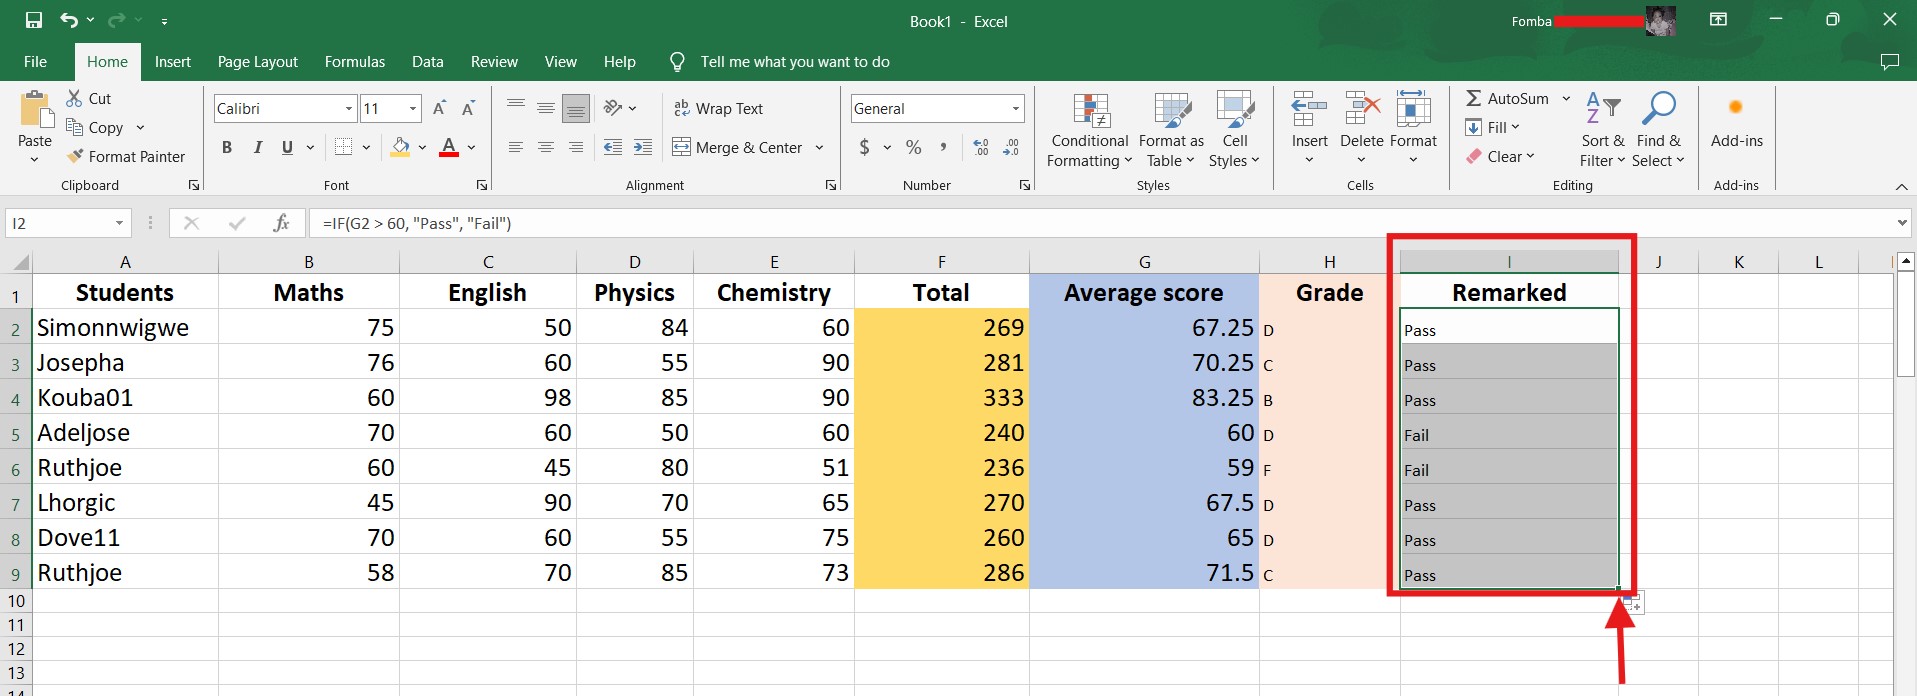Click the Merge & Center button
The image size is (1917, 696).
pos(738,147)
